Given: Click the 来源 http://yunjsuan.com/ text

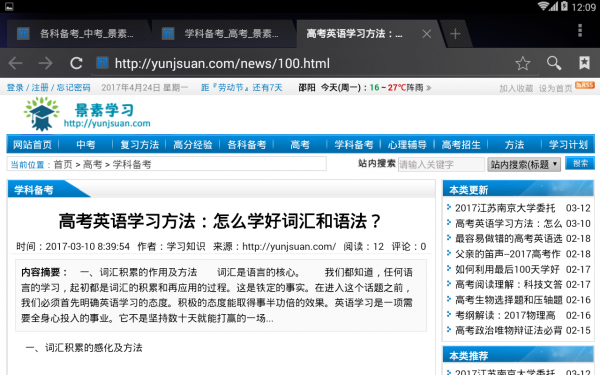Looking at the screenshot, I should tap(274, 246).
